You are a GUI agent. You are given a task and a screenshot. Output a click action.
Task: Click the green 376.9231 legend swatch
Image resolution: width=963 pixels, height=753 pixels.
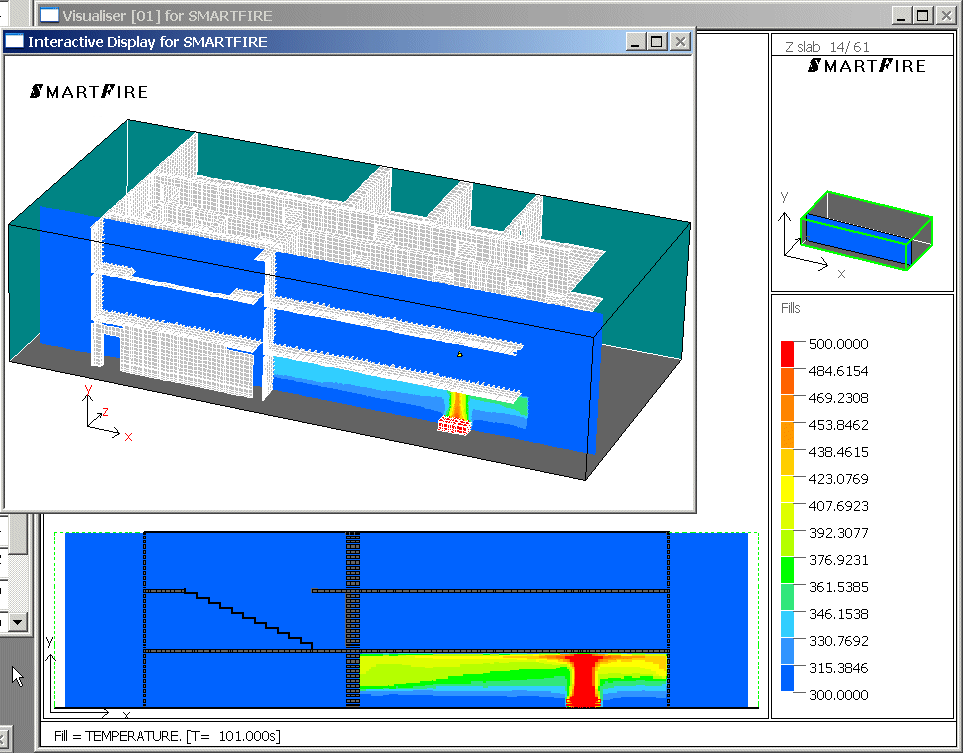coord(787,570)
